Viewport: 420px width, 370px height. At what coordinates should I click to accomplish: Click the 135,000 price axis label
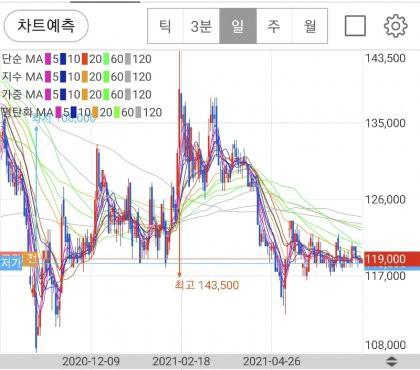385,123
